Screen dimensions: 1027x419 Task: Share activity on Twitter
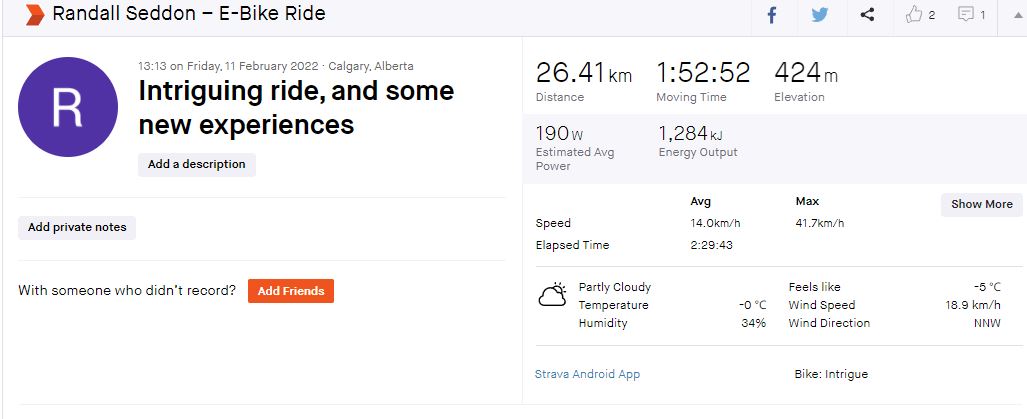[x=820, y=15]
